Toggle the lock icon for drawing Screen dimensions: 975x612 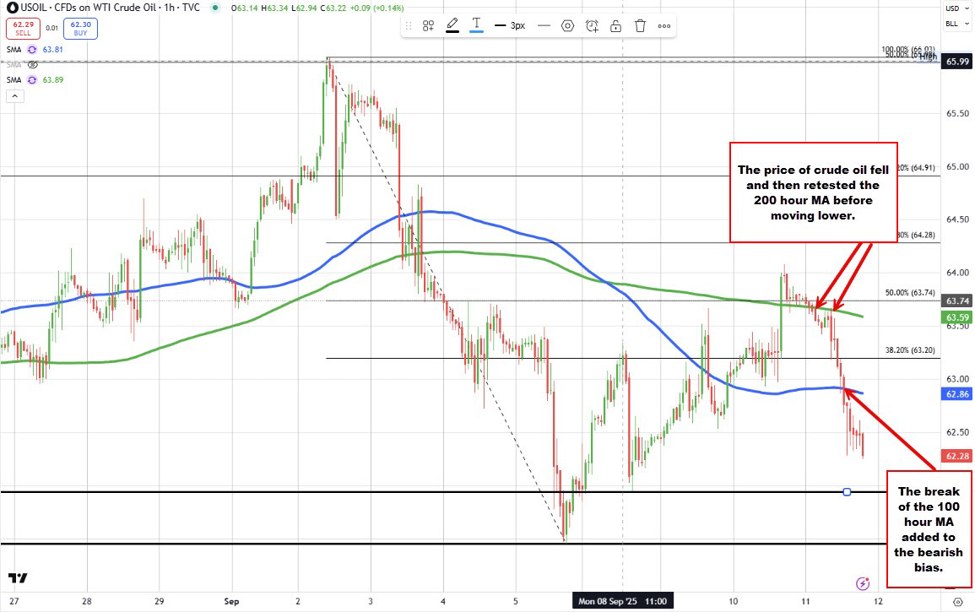[616, 26]
